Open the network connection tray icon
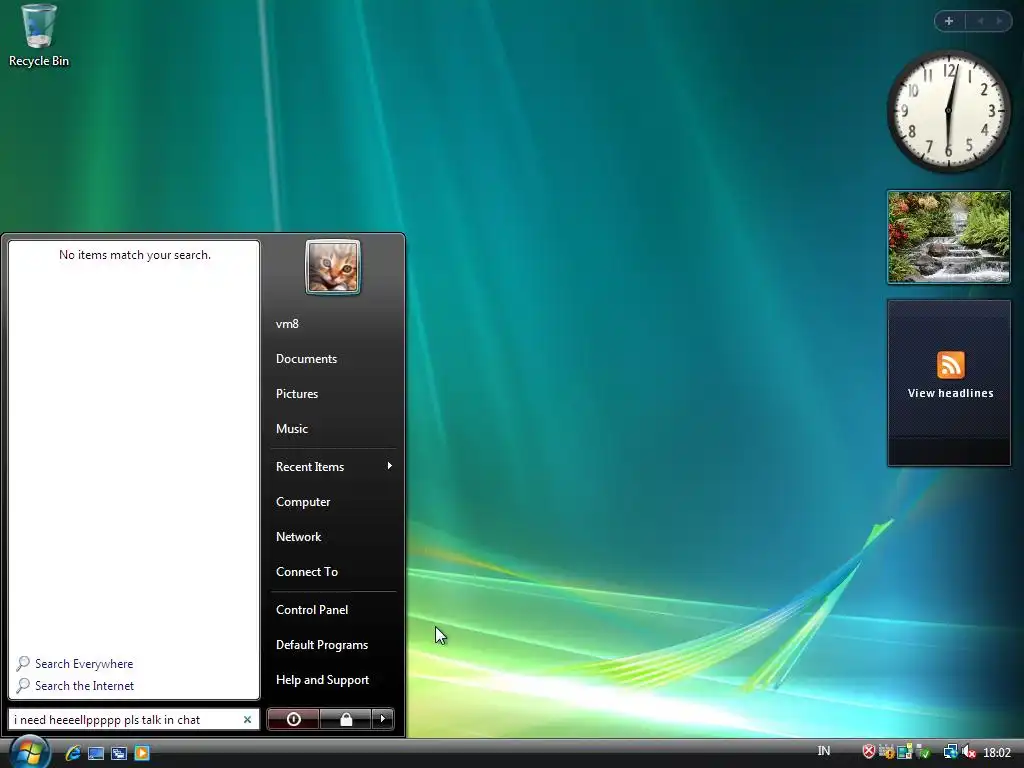Image resolution: width=1024 pixels, height=768 pixels. pos(951,752)
